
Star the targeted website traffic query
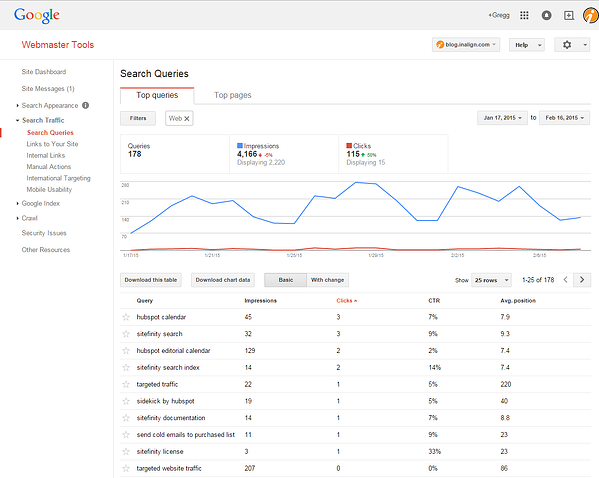click(126, 468)
